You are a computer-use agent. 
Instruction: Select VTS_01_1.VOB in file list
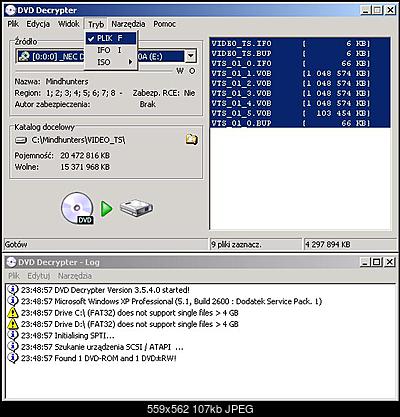click(x=300, y=73)
